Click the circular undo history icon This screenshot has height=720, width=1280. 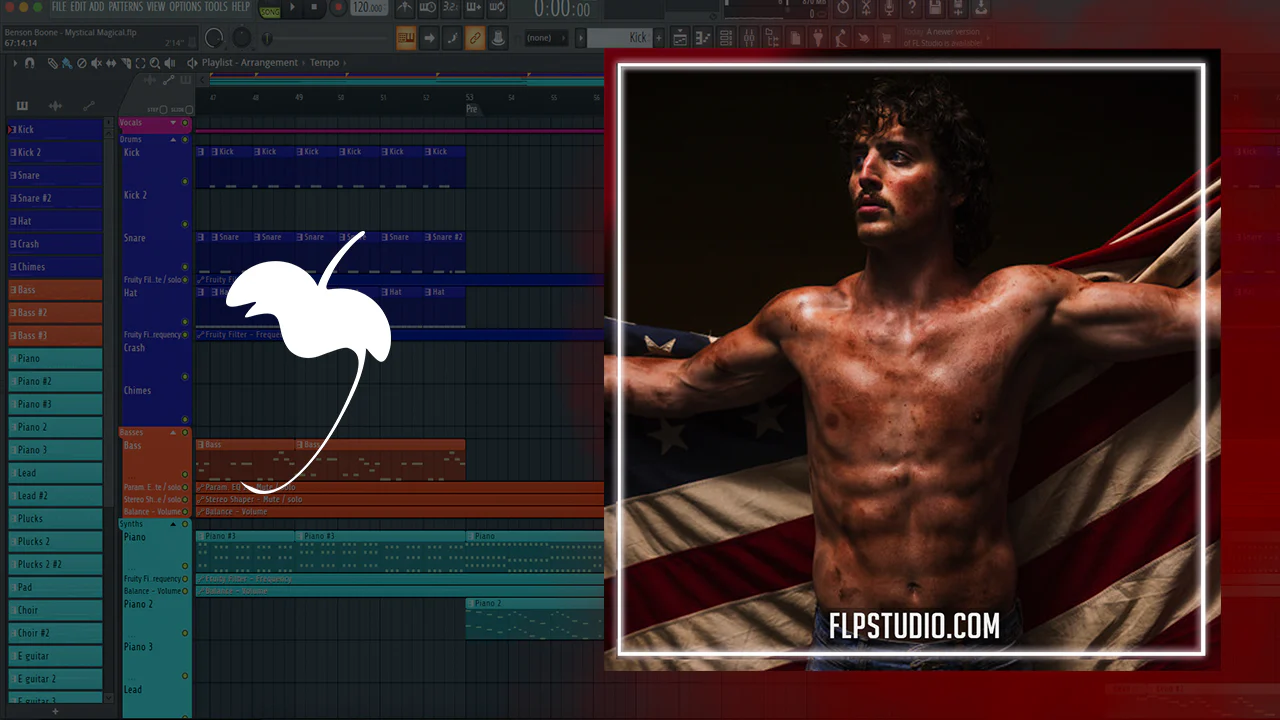coord(842,8)
